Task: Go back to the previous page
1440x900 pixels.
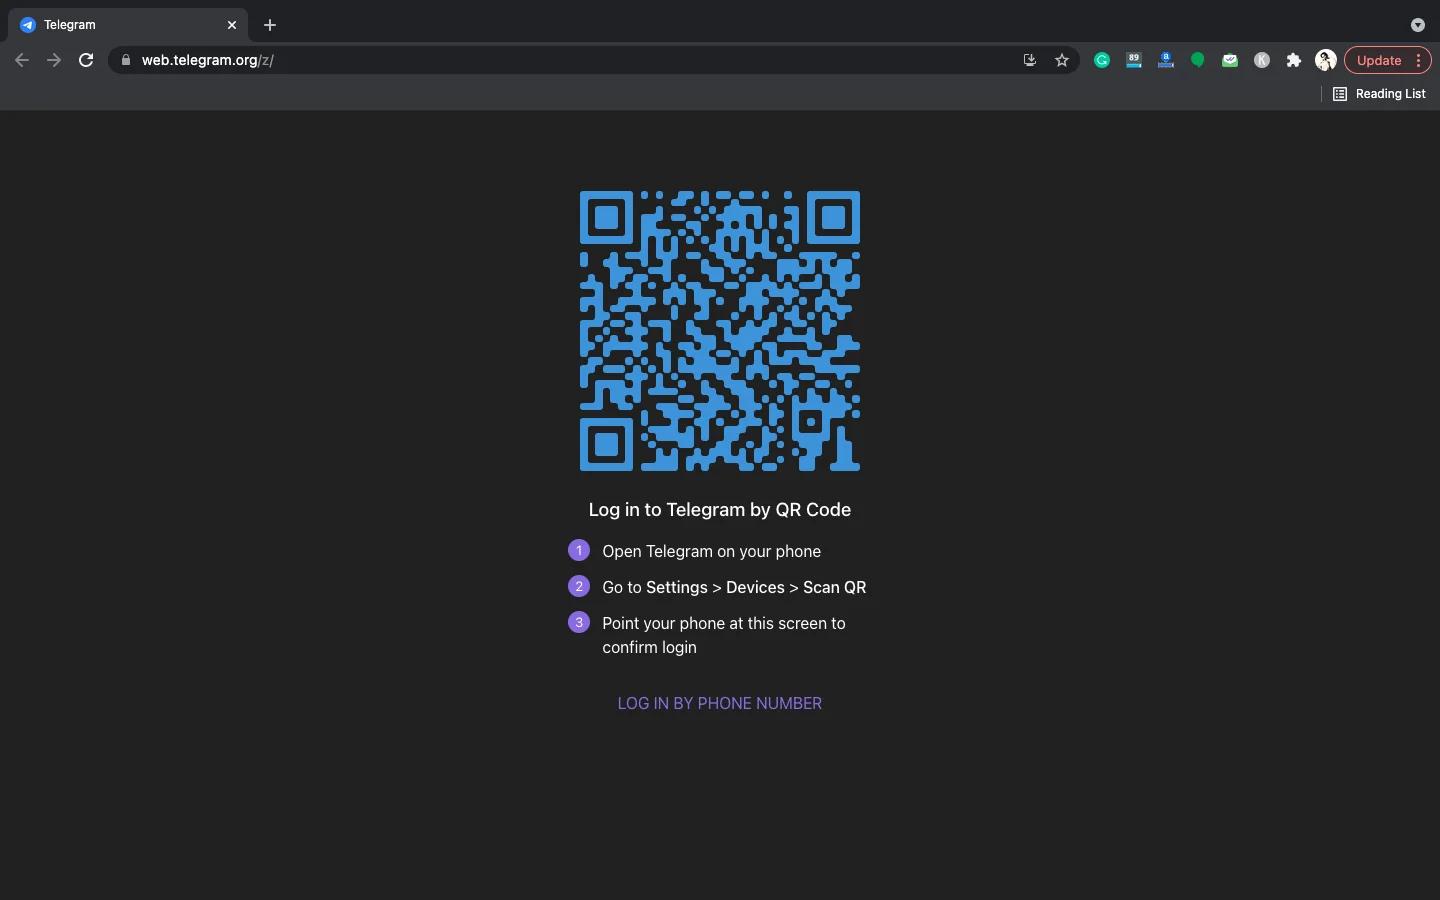Action: pos(22,60)
